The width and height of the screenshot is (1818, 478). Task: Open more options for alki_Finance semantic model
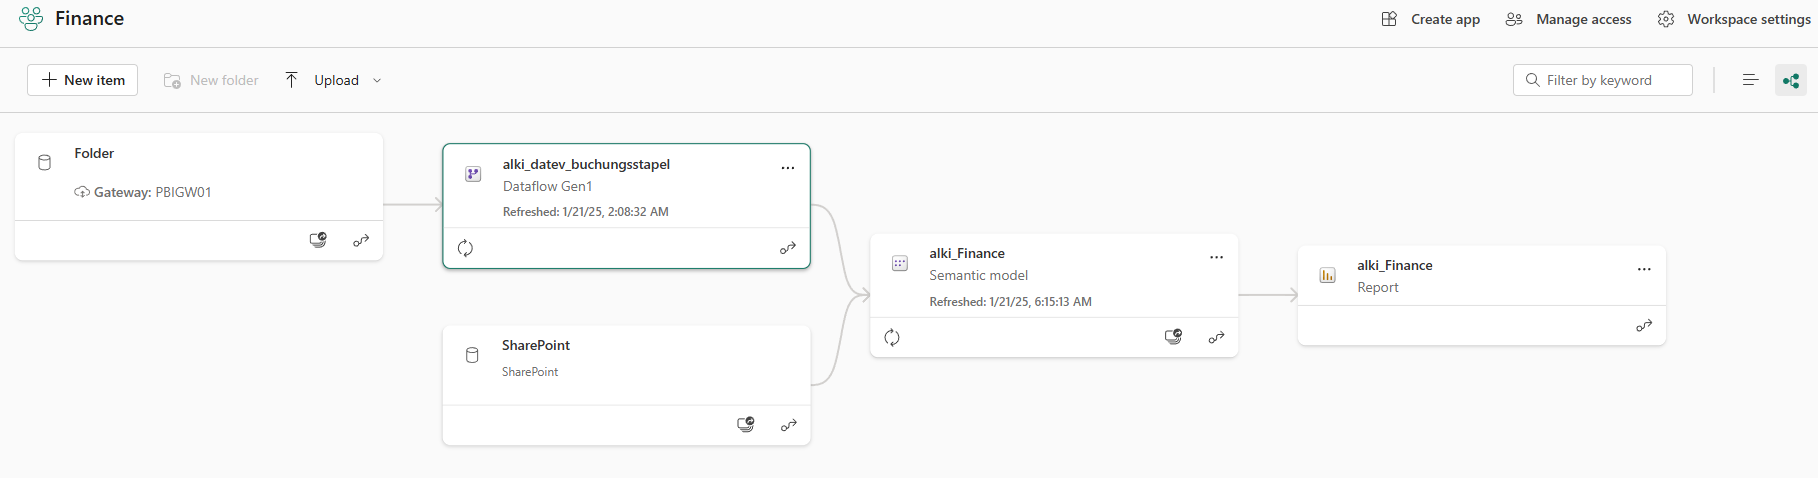1216,257
